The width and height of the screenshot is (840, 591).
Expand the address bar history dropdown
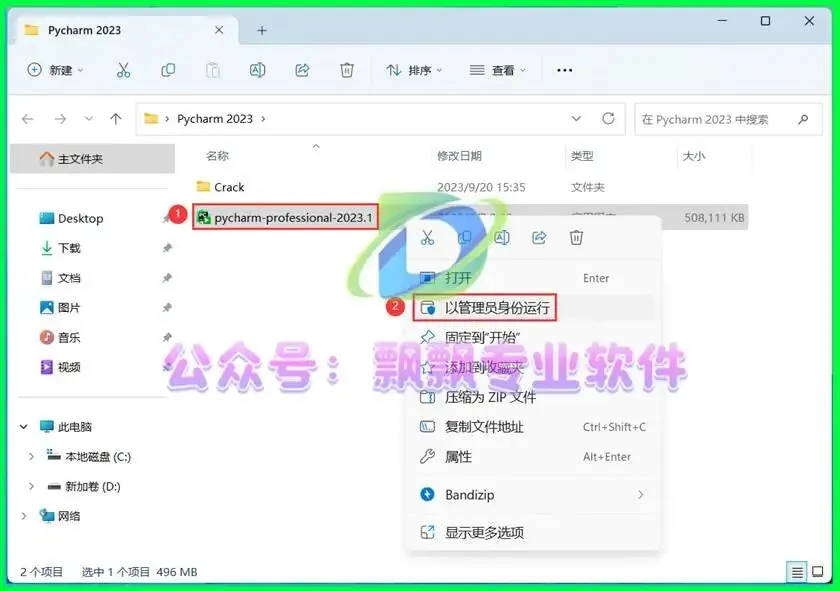click(x=576, y=118)
